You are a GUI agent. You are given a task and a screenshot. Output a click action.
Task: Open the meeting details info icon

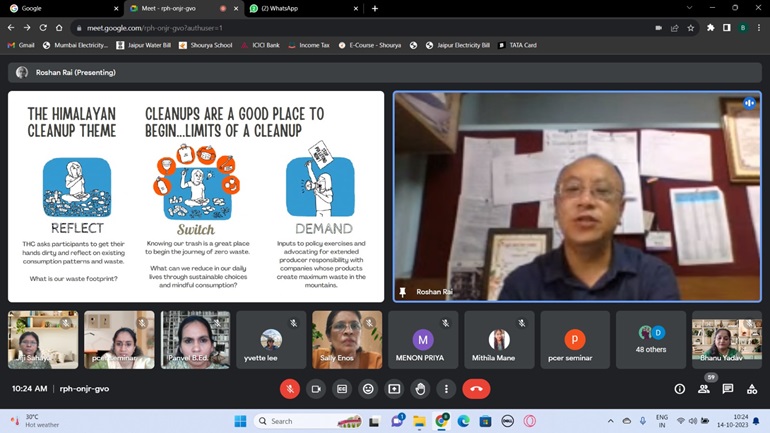tap(679, 389)
